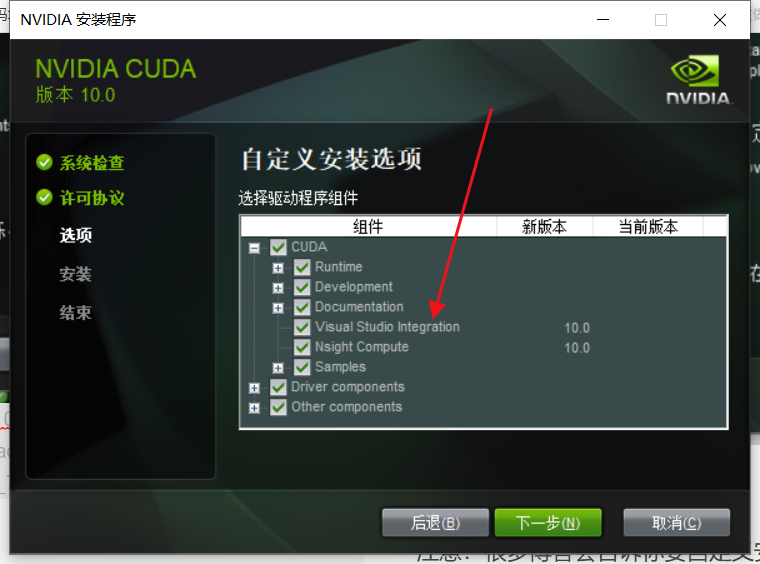Click the 下一步(N) button
Image resolution: width=760 pixels, height=564 pixels.
(548, 523)
